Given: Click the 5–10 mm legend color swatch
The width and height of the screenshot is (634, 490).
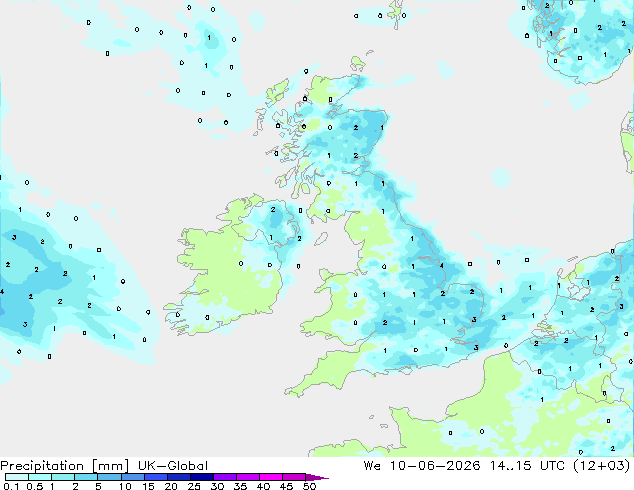Looking at the screenshot, I should tap(109, 477).
